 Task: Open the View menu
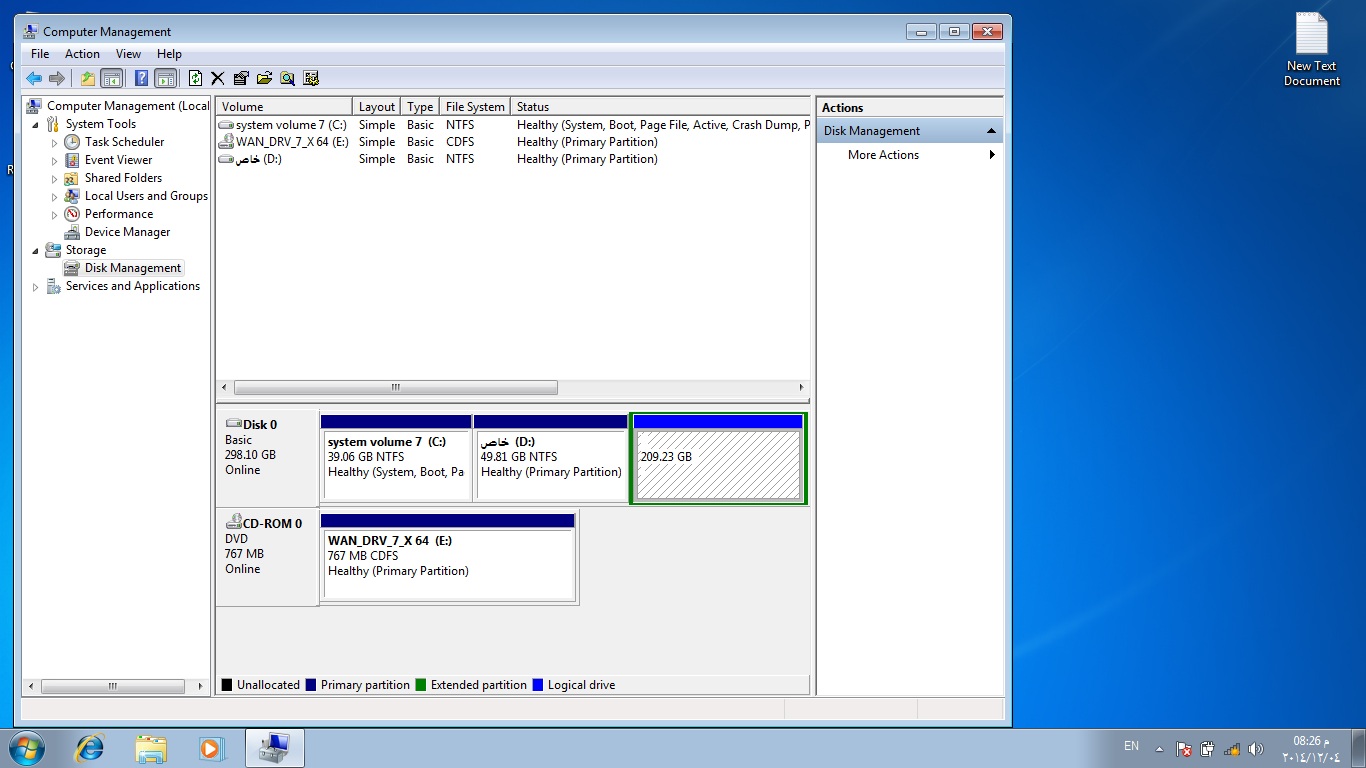(128, 54)
